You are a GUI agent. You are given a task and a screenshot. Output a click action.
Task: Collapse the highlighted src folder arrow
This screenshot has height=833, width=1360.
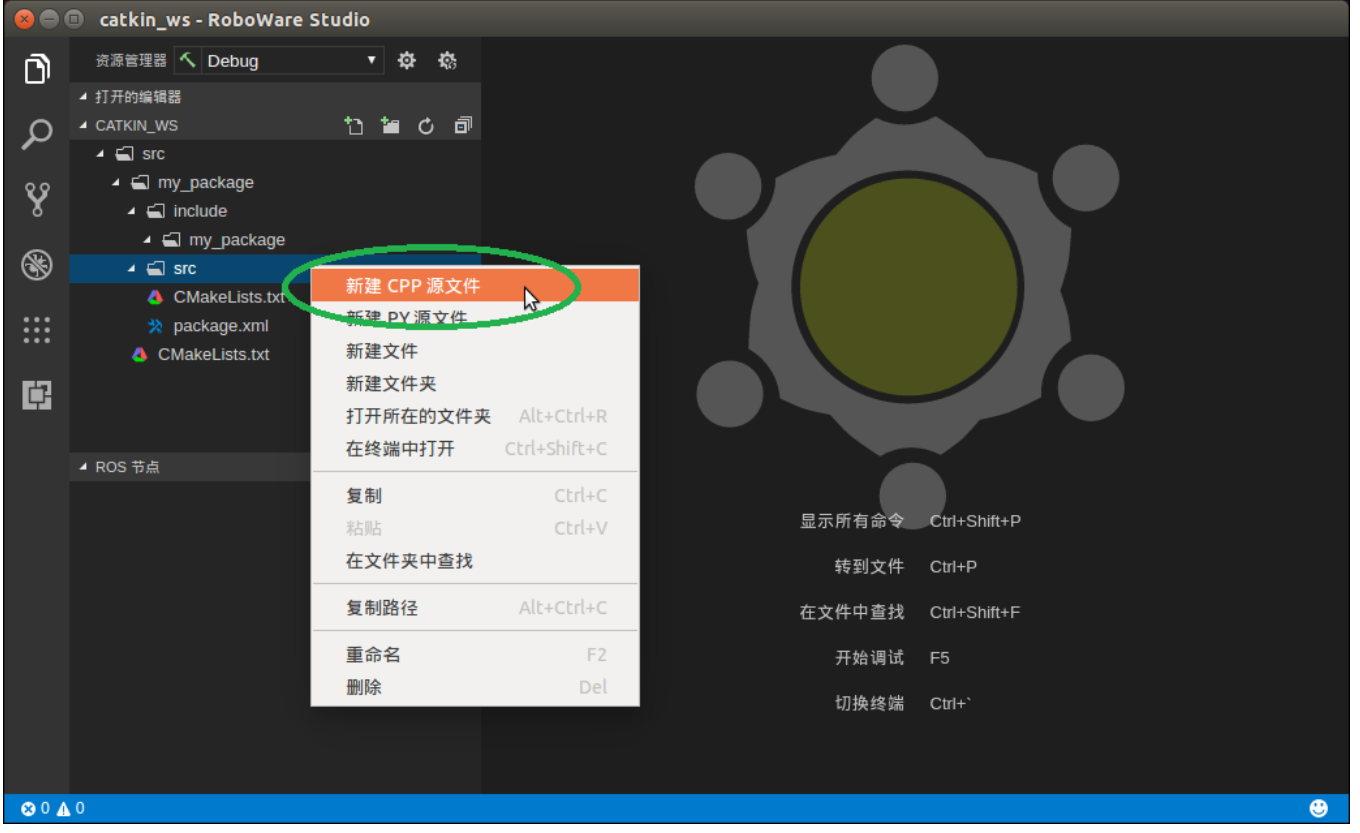click(131, 268)
